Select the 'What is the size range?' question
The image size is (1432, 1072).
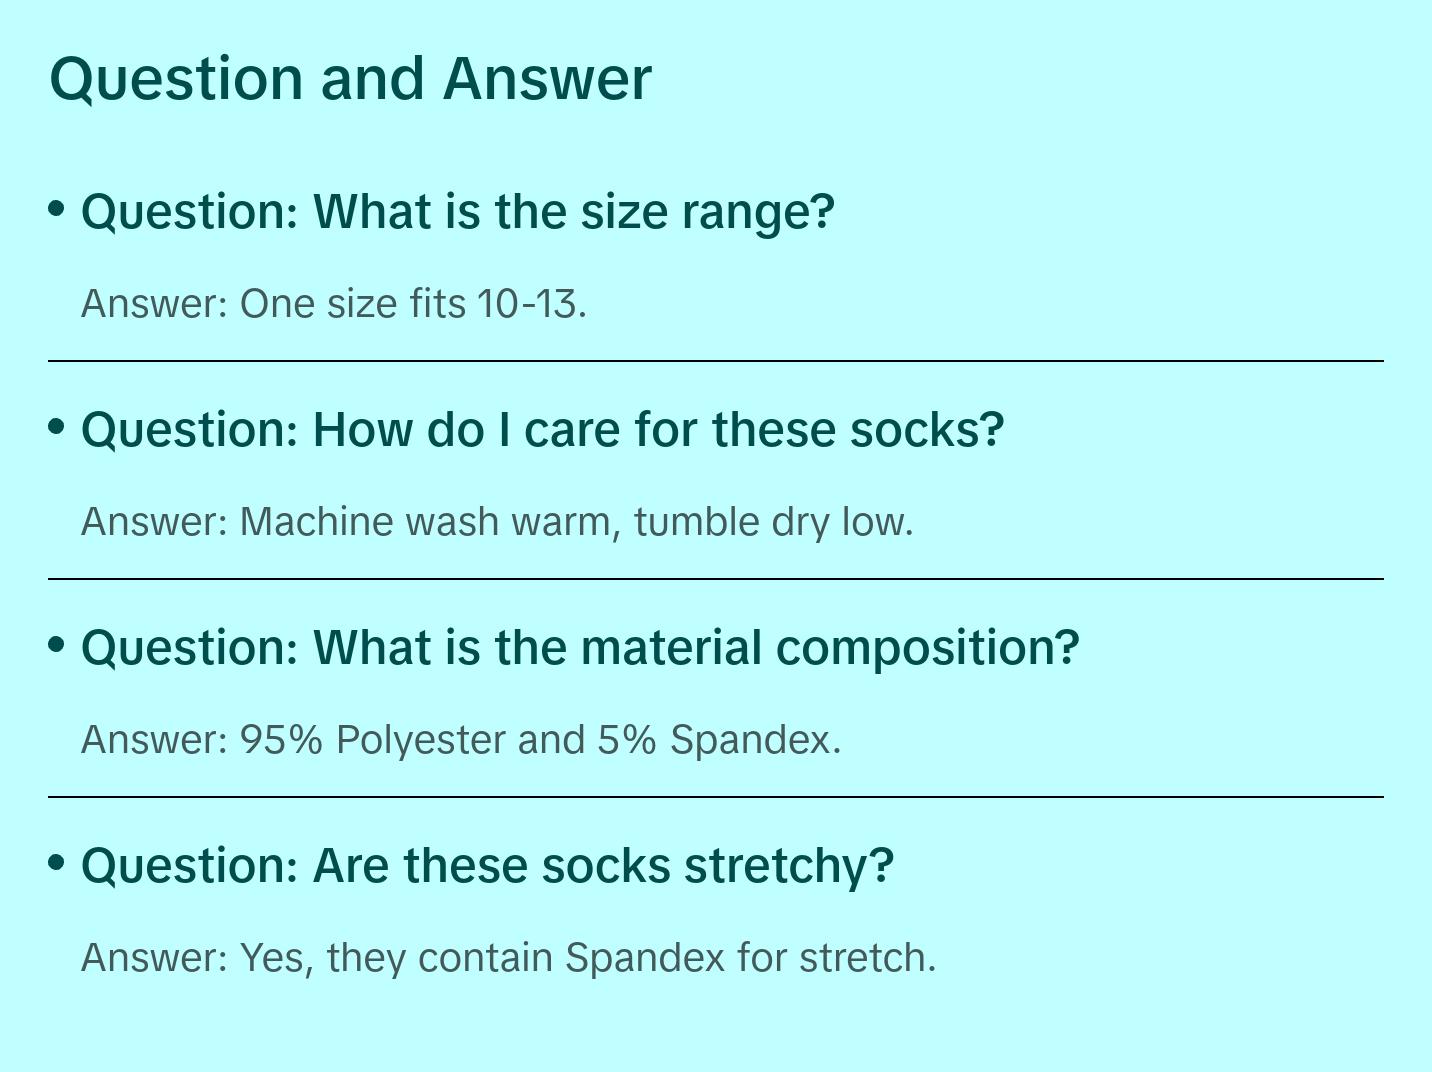point(457,212)
